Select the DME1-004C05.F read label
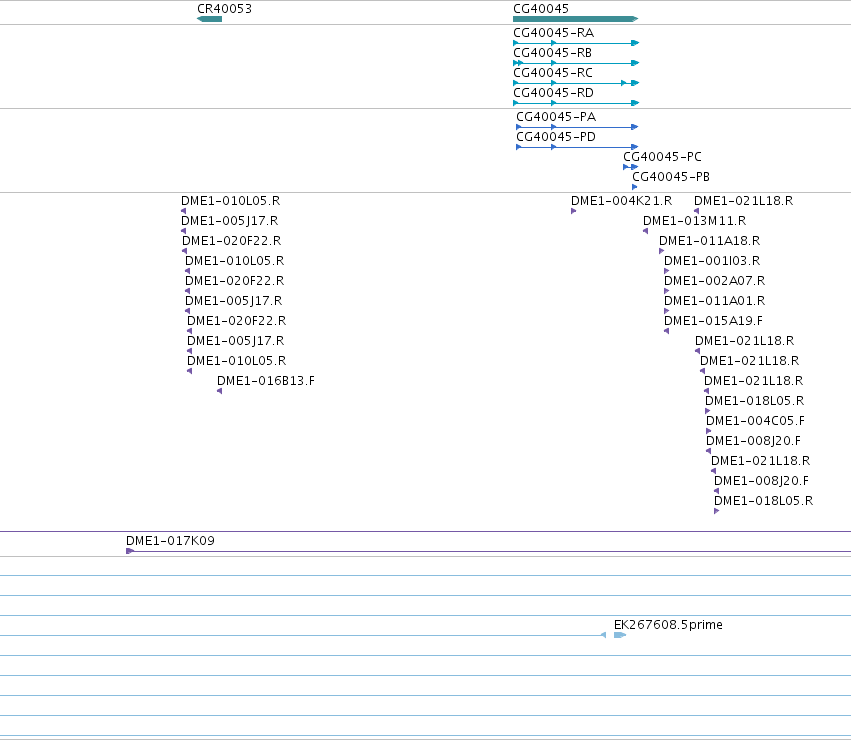Screen dimensions: 851x740 point(755,421)
